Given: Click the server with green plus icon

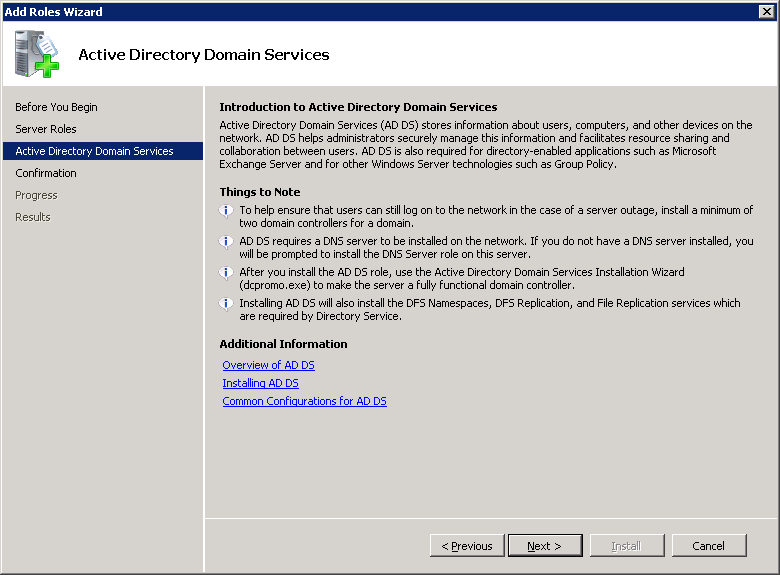Looking at the screenshot, I should click(37, 54).
